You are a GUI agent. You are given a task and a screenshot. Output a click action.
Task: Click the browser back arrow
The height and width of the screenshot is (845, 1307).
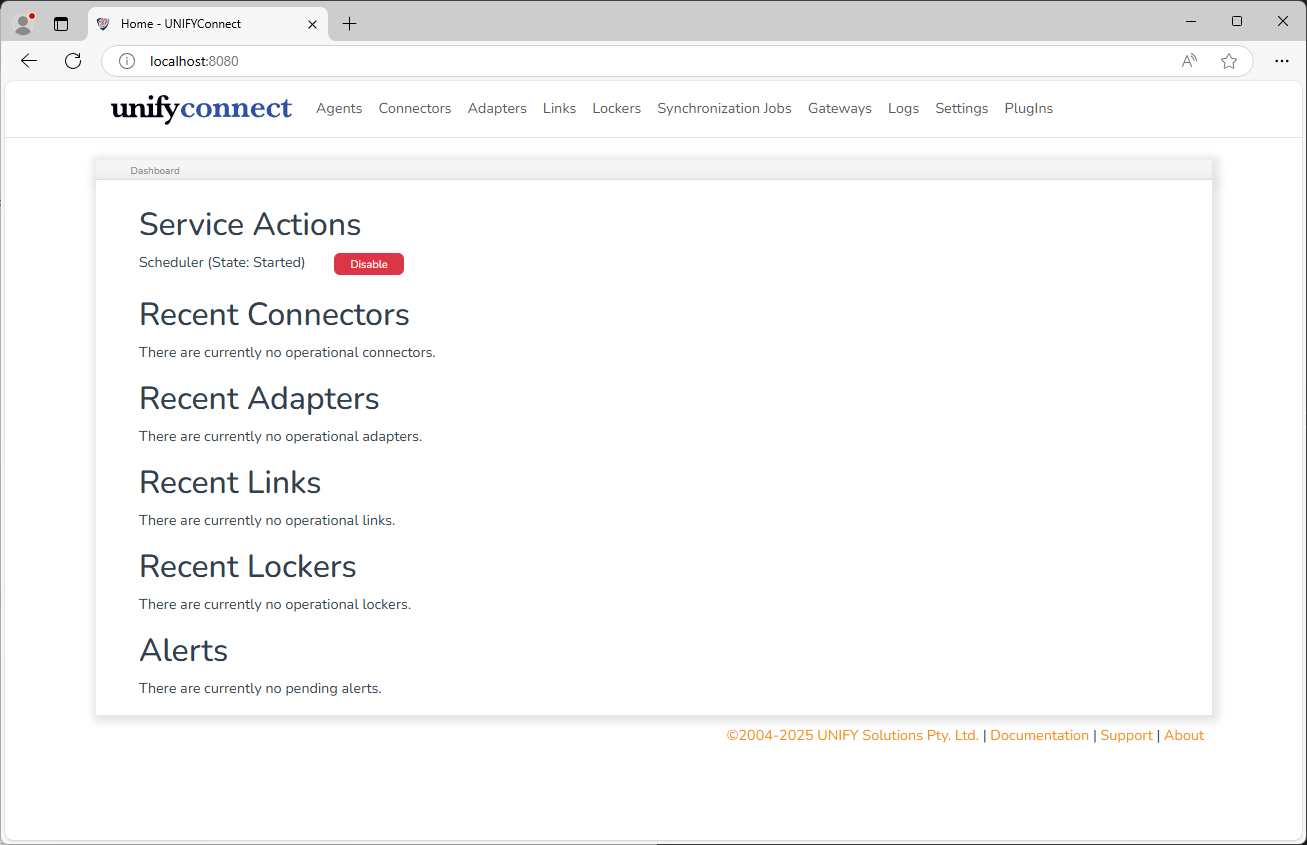(29, 61)
